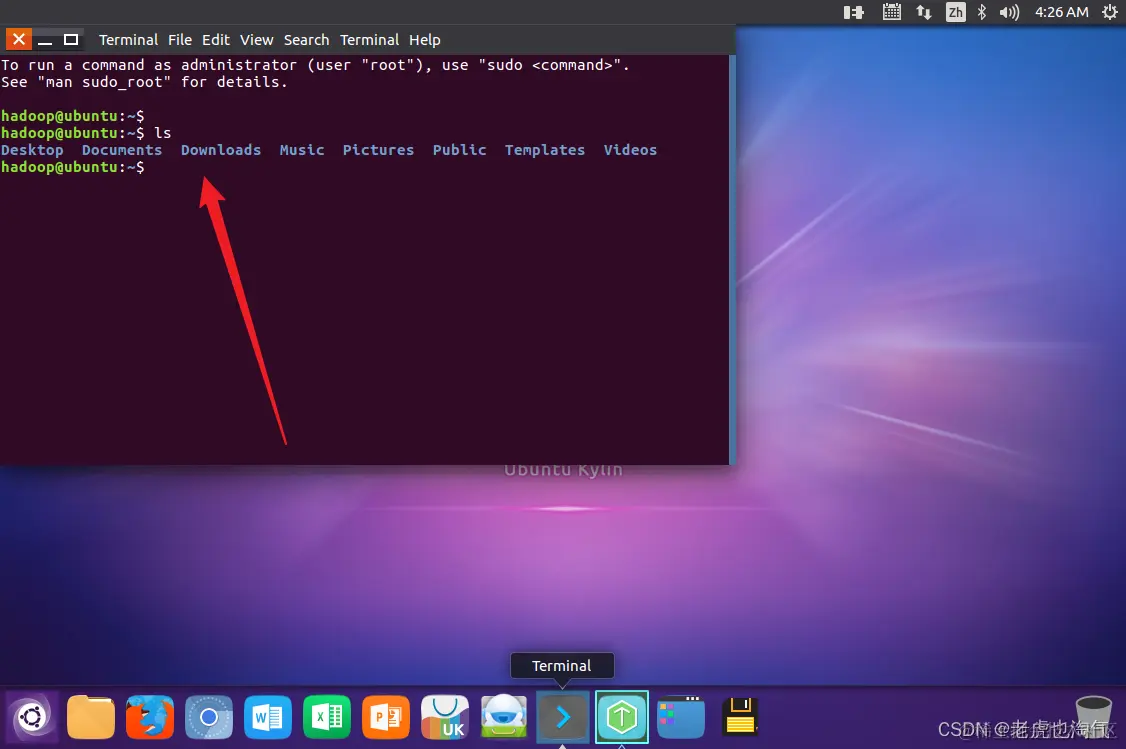This screenshot has width=1126, height=749.
Task: Click the Desktop directory name
Action: pos(32,150)
